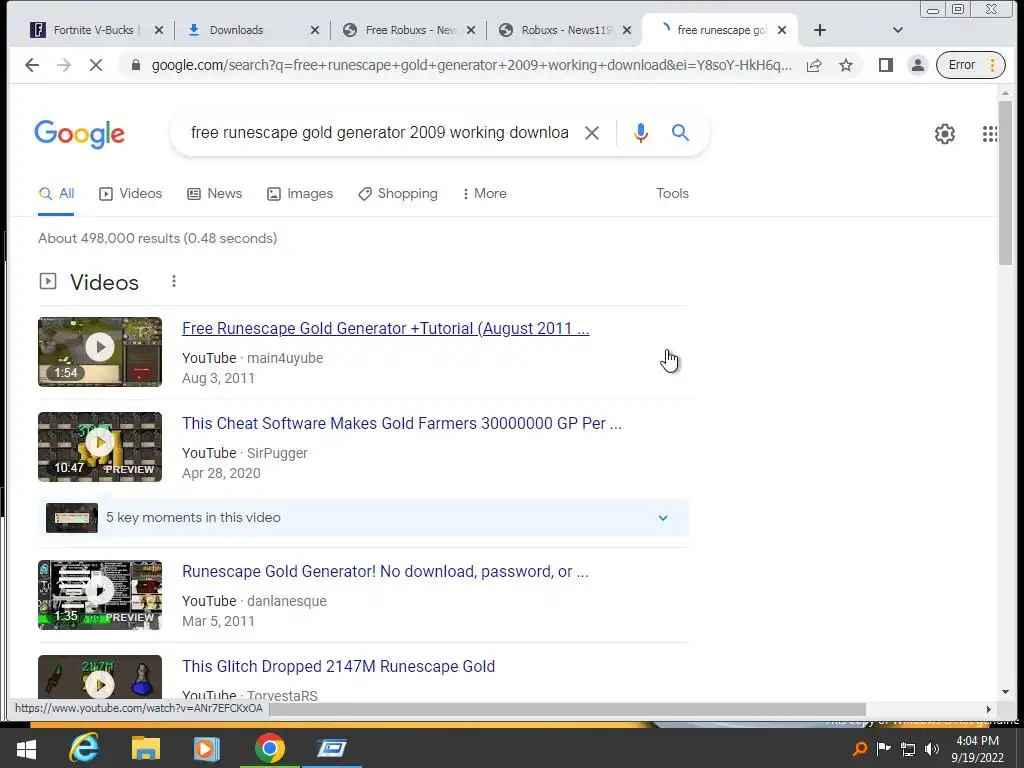
Task: Click the forward navigation arrow
Action: coord(63,65)
